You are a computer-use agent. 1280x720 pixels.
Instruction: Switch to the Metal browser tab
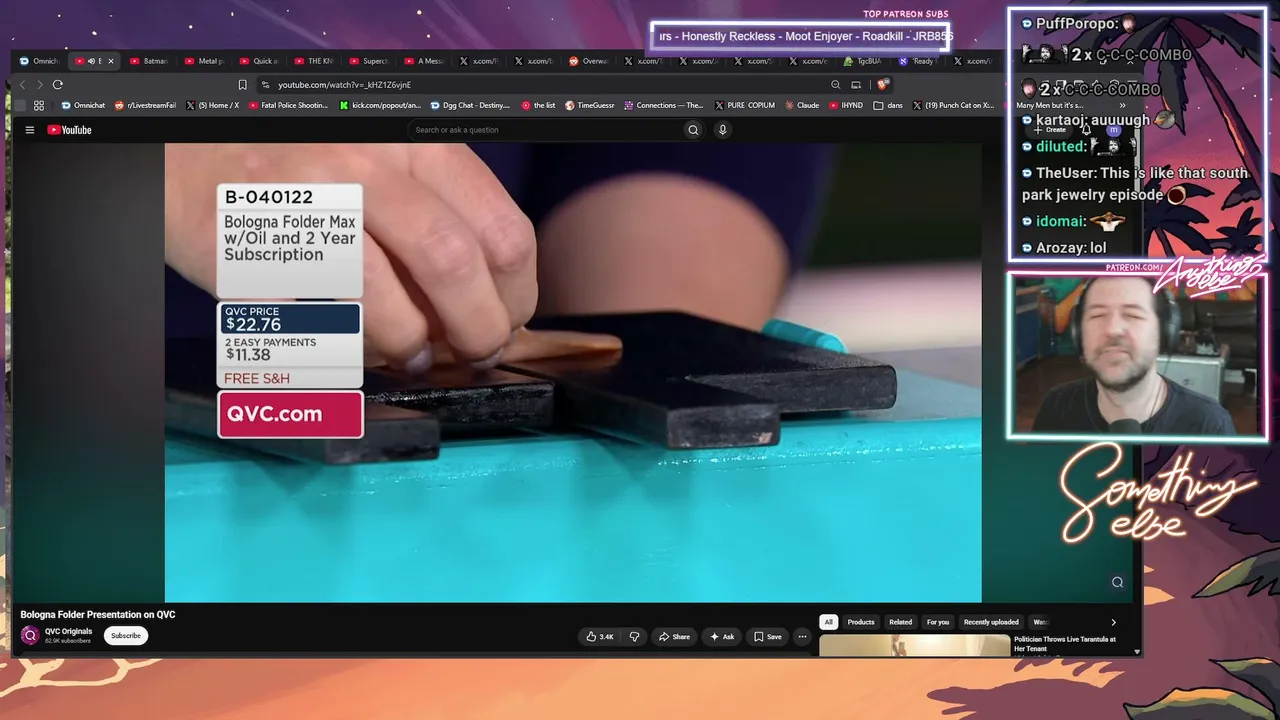[x=205, y=61]
